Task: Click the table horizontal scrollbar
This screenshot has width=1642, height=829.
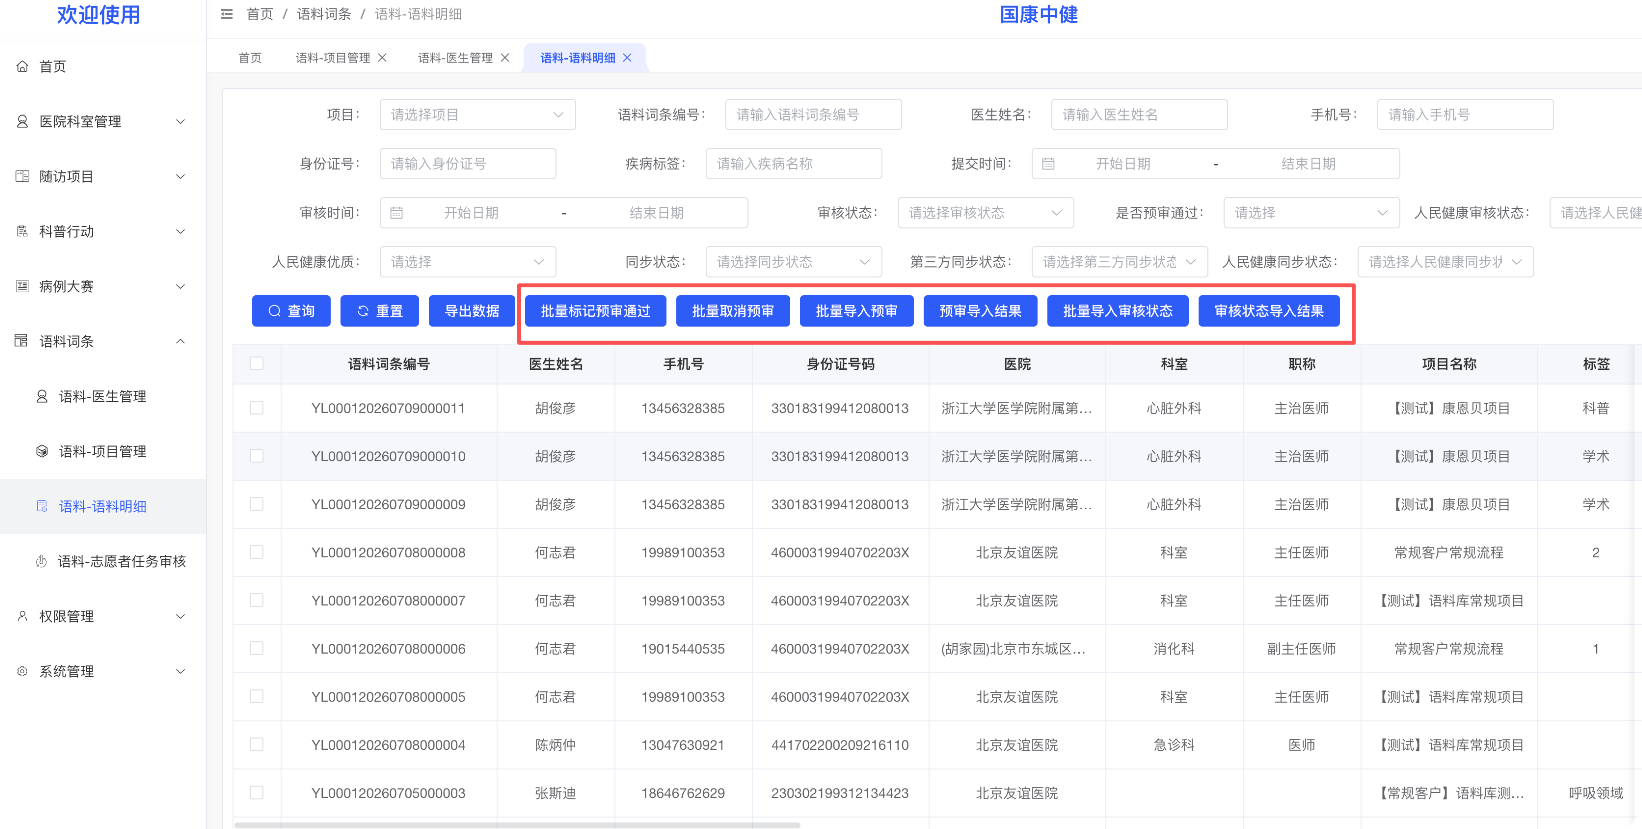Action: (x=517, y=825)
